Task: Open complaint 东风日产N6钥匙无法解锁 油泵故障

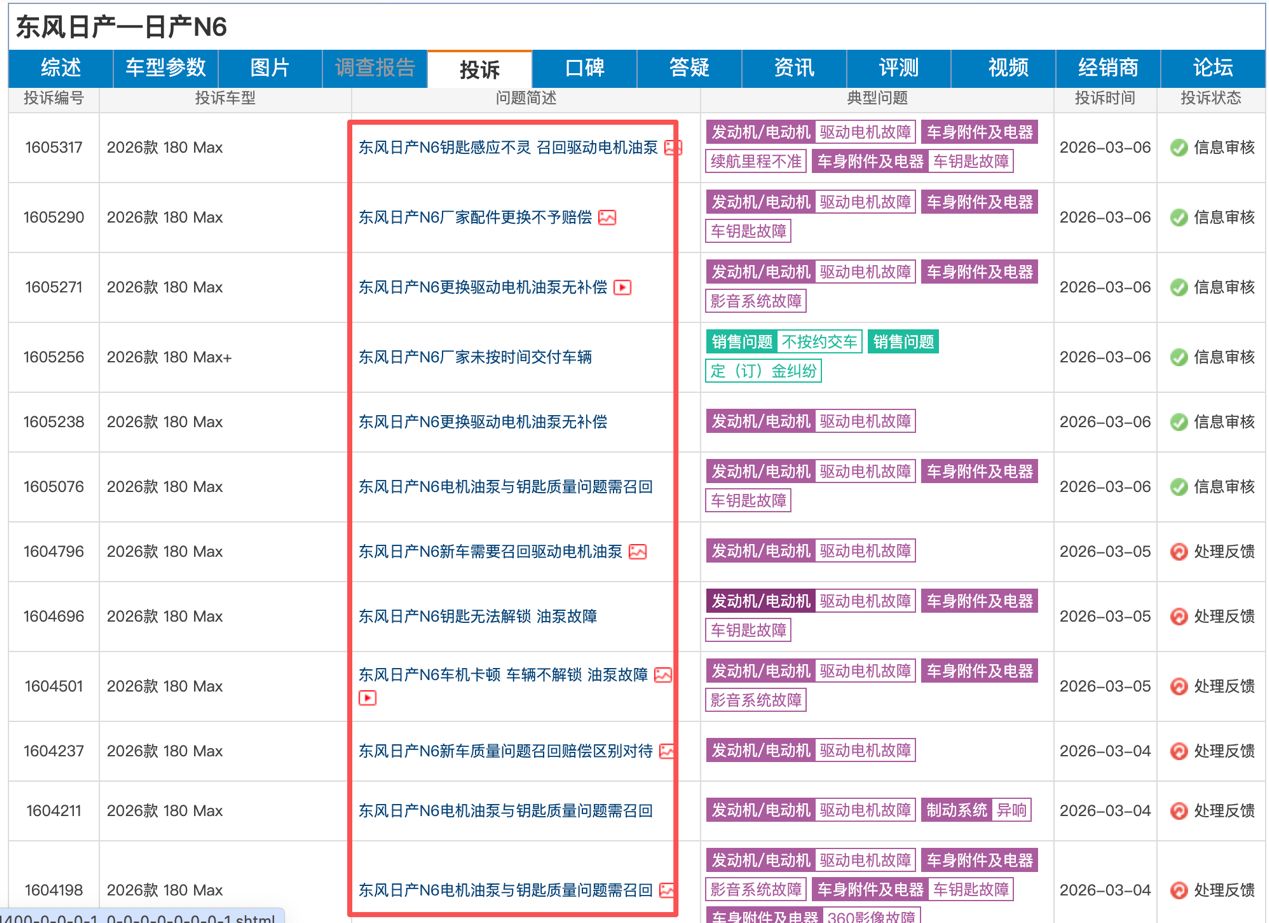Action: click(478, 616)
